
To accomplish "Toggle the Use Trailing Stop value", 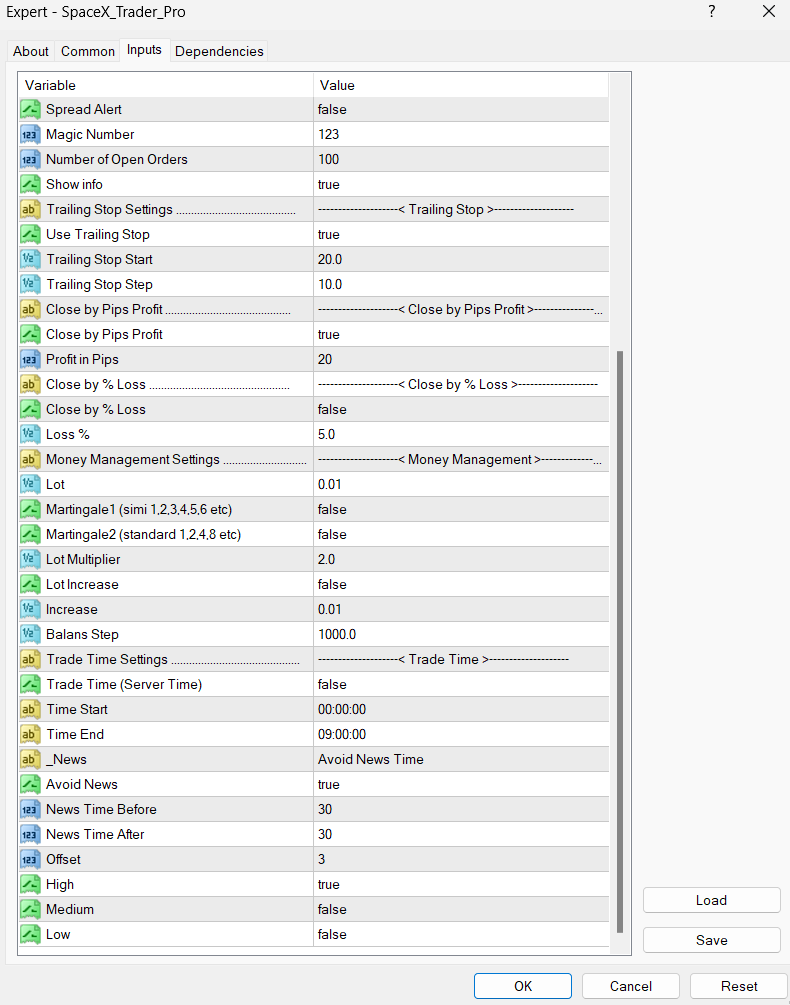I will (x=460, y=234).
